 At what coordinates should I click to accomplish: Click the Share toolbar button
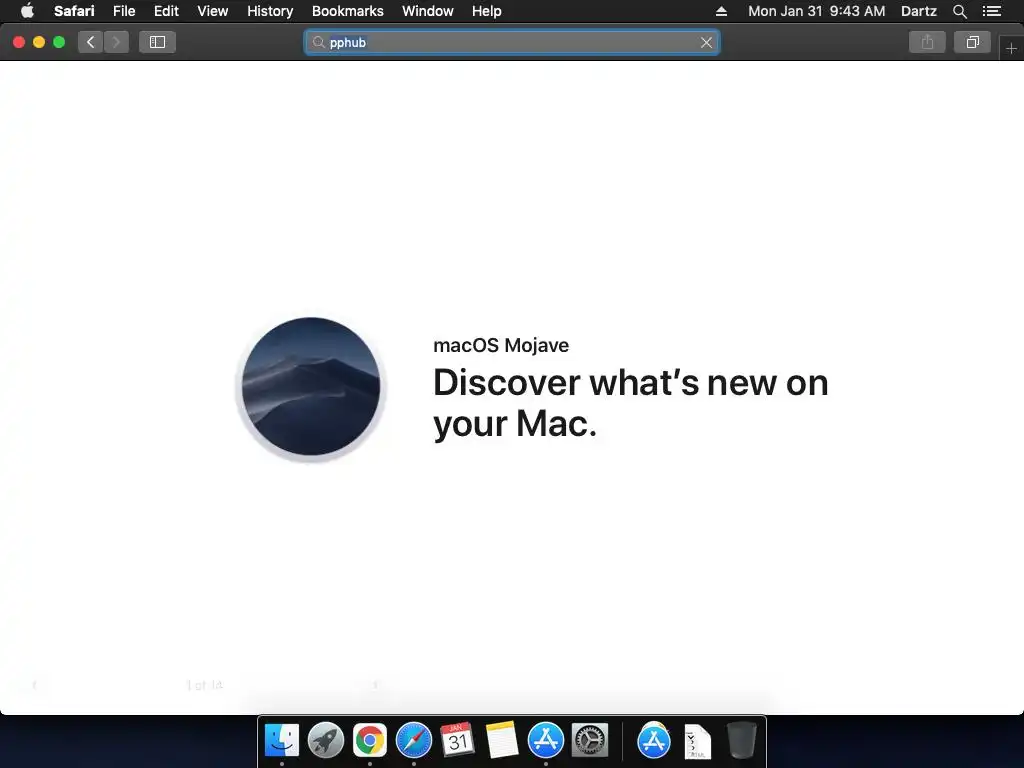tap(927, 42)
